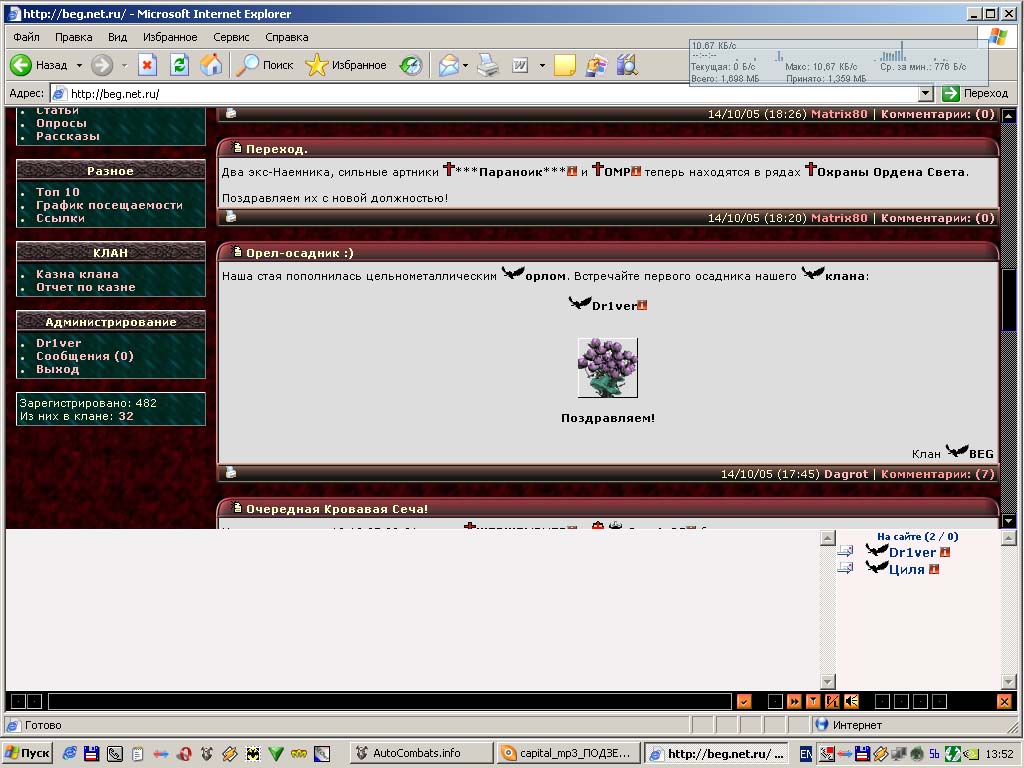Image resolution: width=1024 pixels, height=768 pixels.
Task: Open the Правка menu
Action: [74, 37]
